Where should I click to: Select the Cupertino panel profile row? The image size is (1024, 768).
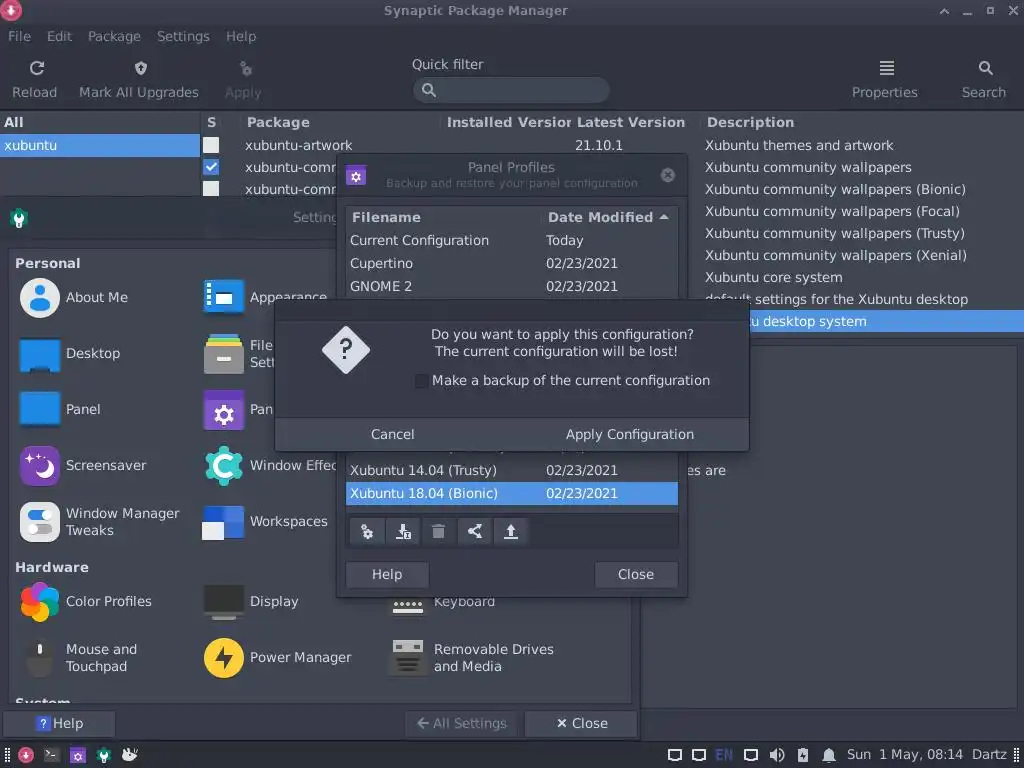pos(511,264)
